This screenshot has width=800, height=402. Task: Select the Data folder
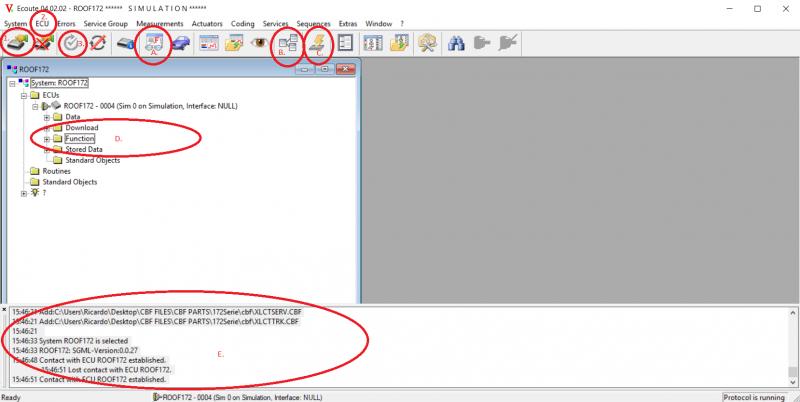tap(72, 117)
